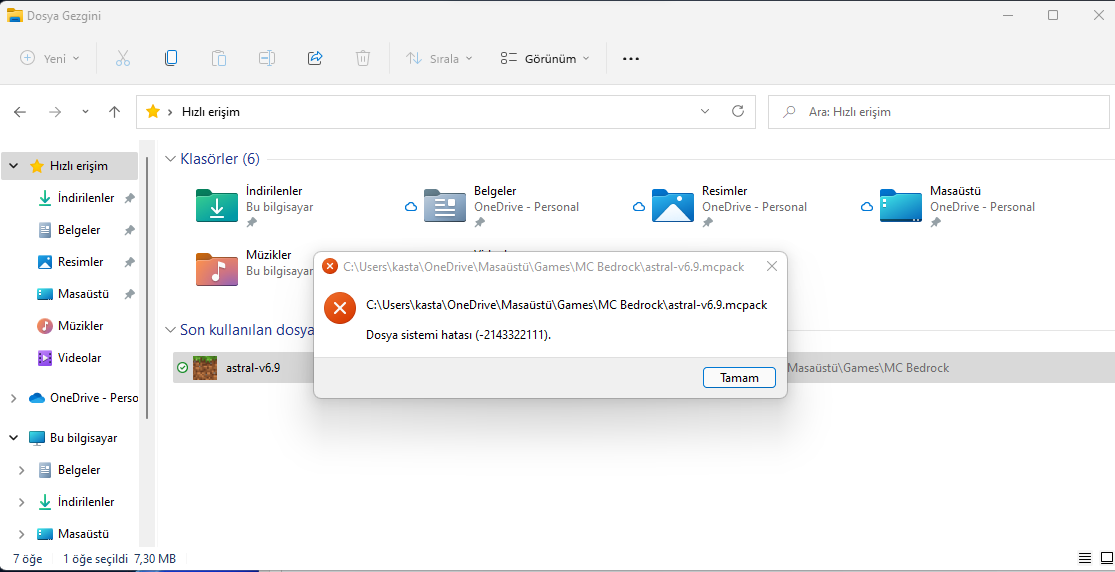The width and height of the screenshot is (1115, 572).
Task: Expand OneDrive tree node in sidebar
Action: pos(13,398)
